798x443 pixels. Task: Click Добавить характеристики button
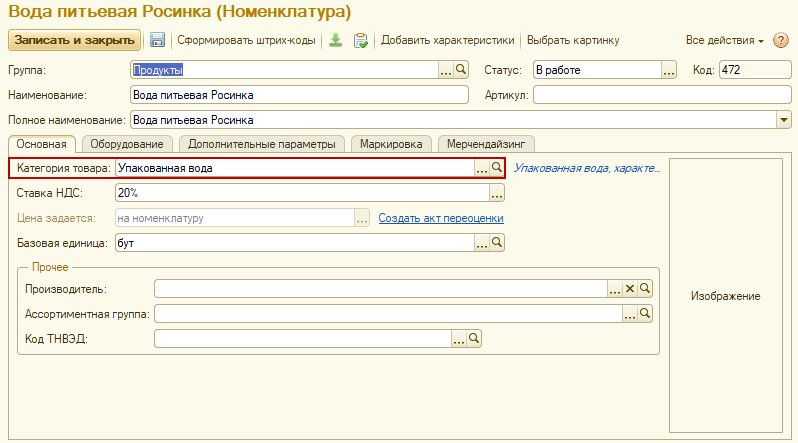pos(447,40)
